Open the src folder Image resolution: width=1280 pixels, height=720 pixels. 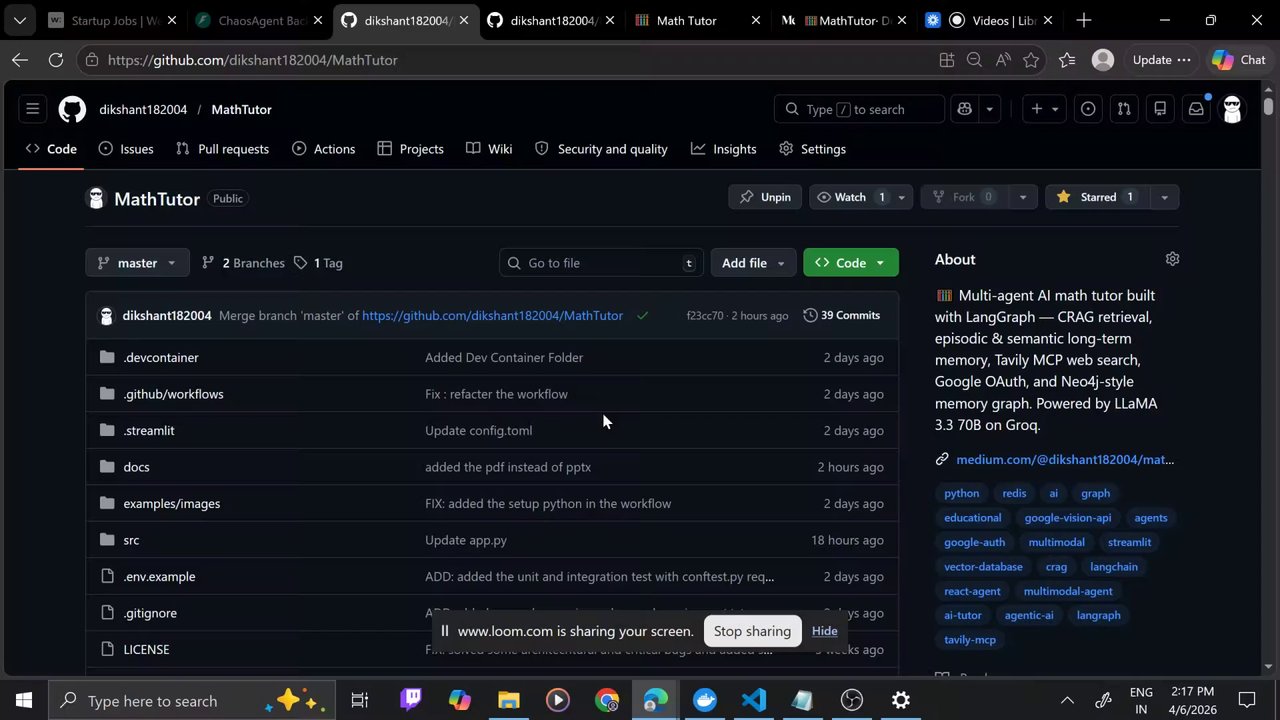[x=131, y=540]
